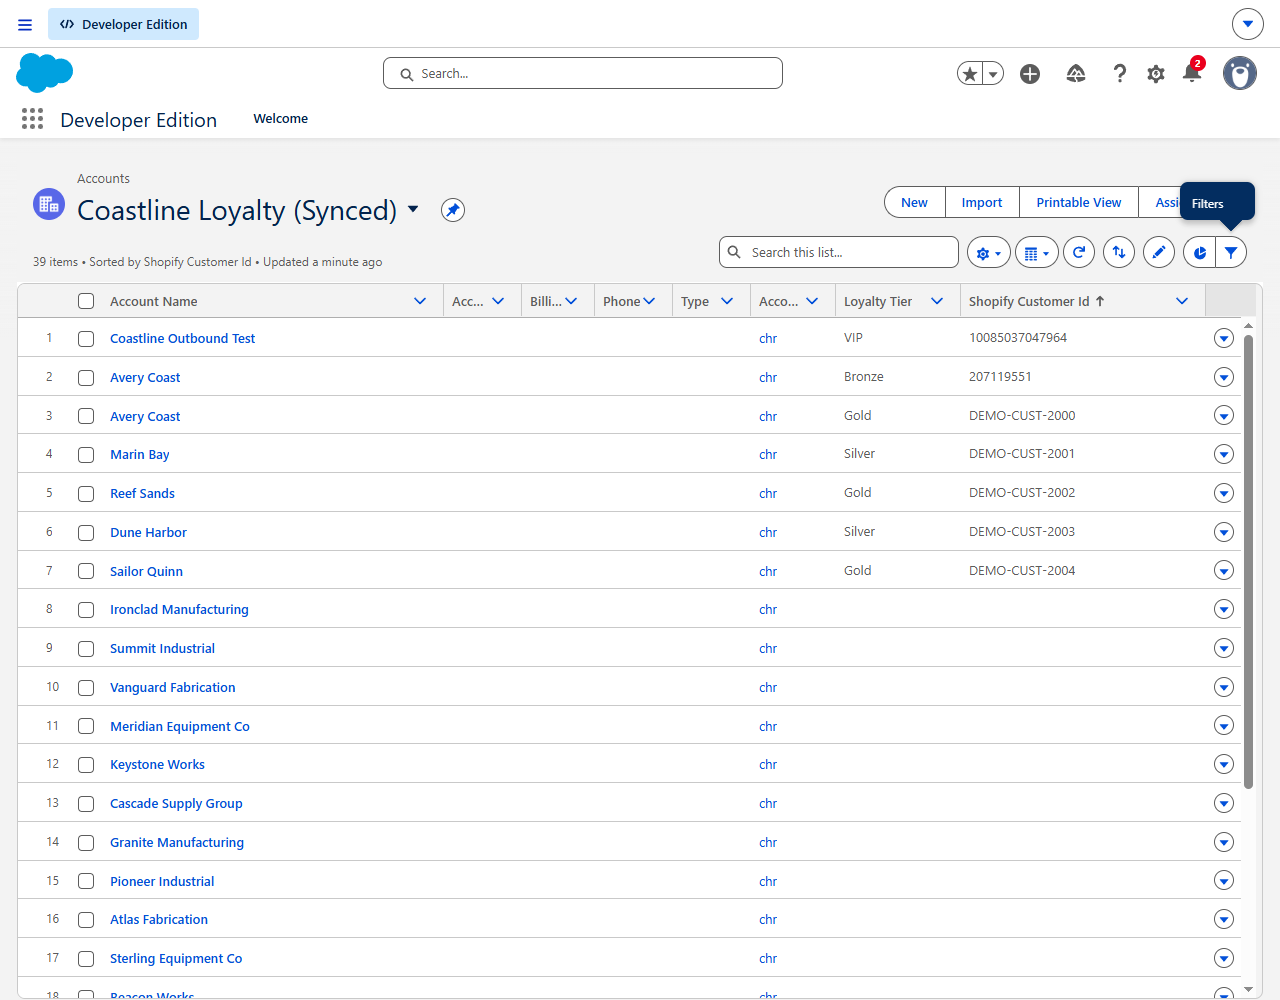
Task: Open the user profile avatar
Action: tap(1240, 73)
